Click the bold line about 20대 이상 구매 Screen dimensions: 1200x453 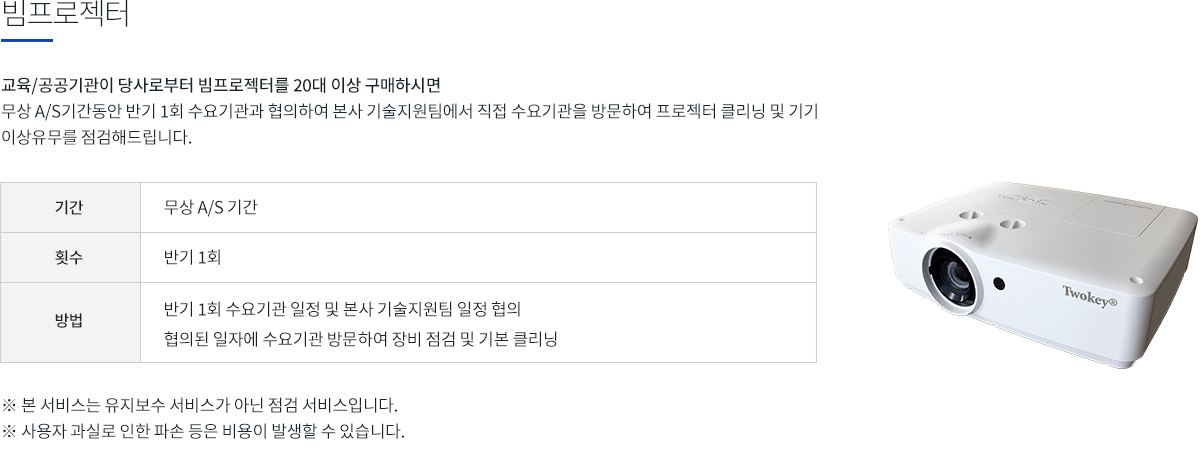click(222, 83)
